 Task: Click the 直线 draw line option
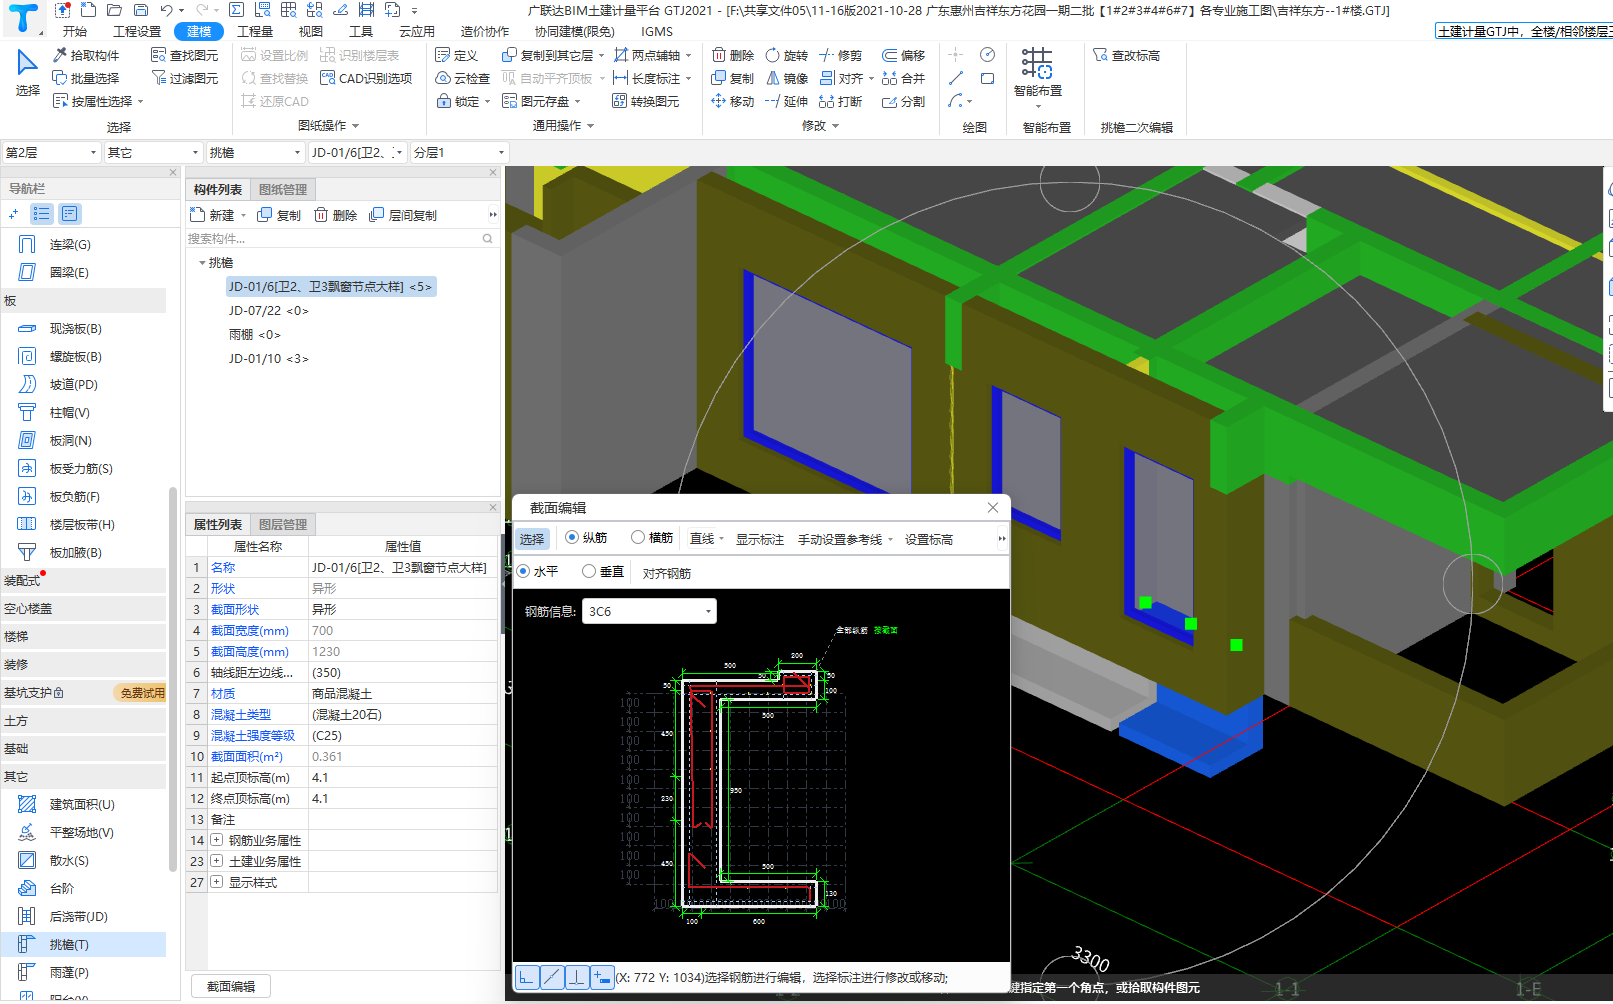point(706,539)
